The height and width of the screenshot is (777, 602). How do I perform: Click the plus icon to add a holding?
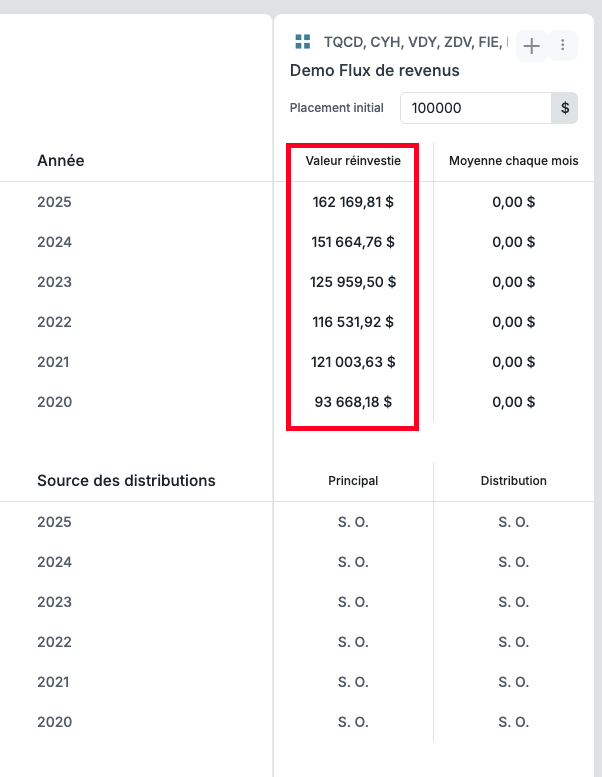point(532,45)
